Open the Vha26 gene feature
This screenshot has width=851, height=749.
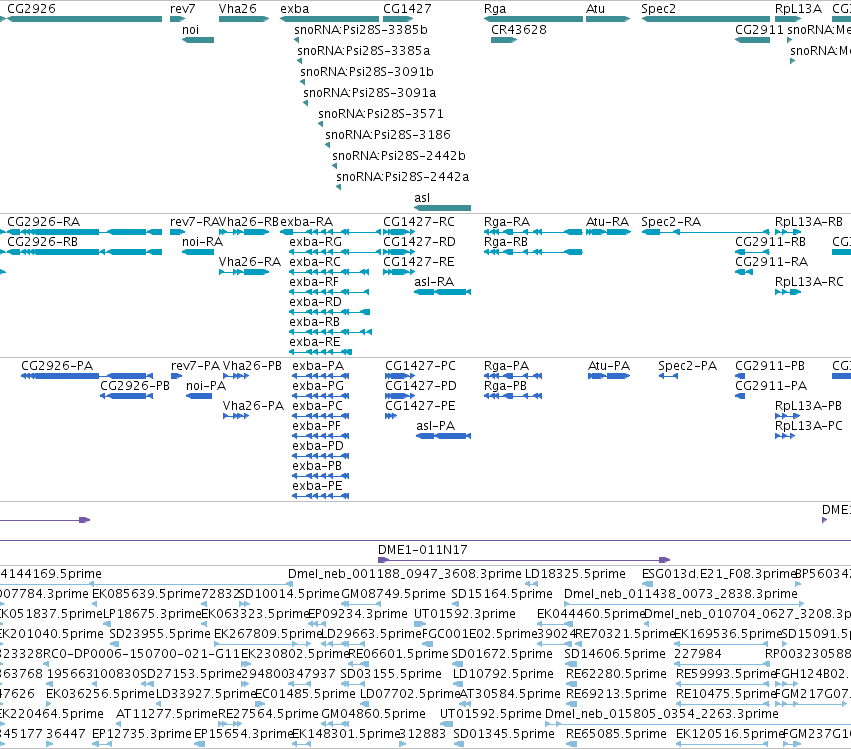(244, 19)
